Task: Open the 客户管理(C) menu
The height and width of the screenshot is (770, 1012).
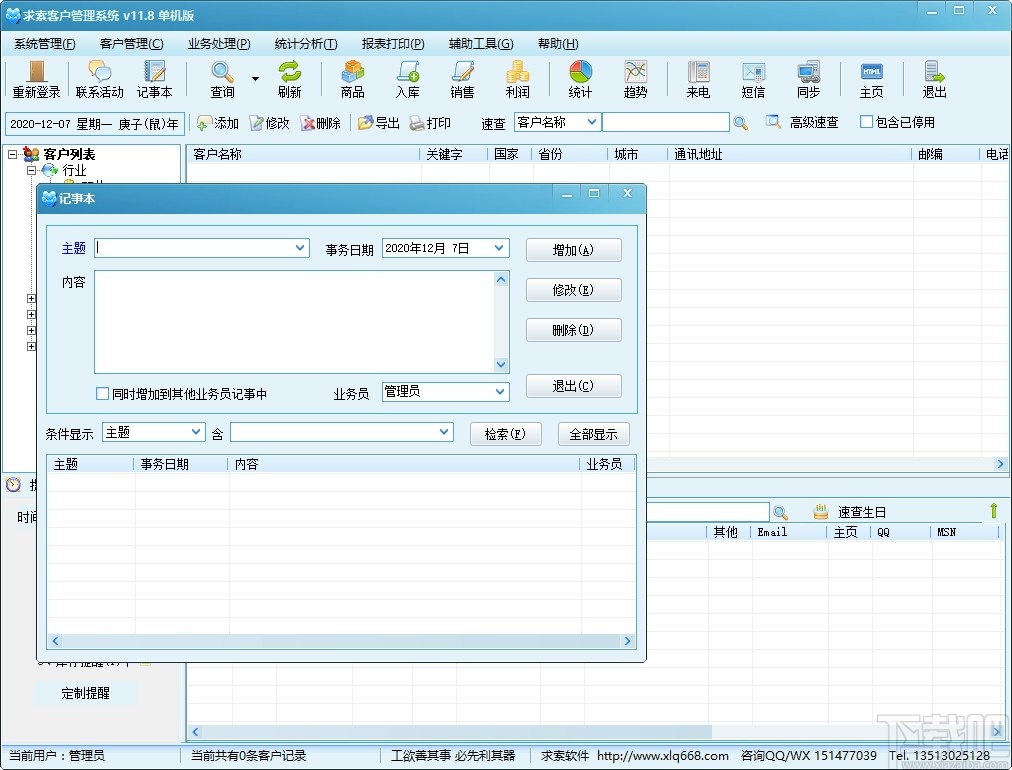Action: click(x=132, y=44)
